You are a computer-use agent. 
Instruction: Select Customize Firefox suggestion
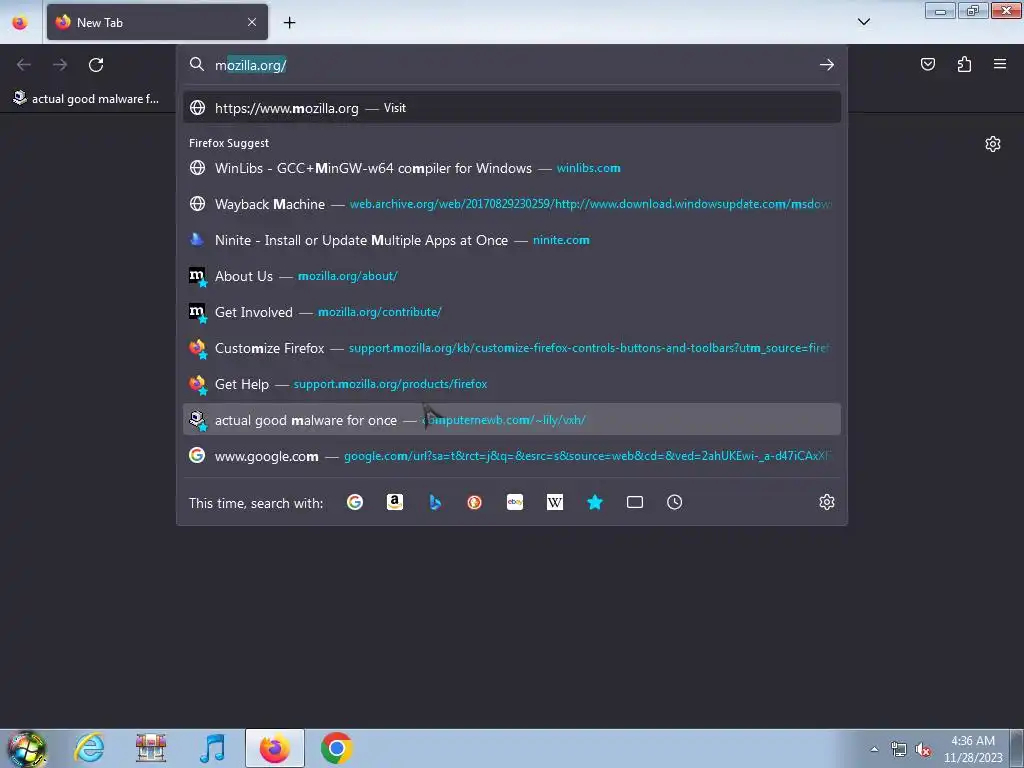512,347
